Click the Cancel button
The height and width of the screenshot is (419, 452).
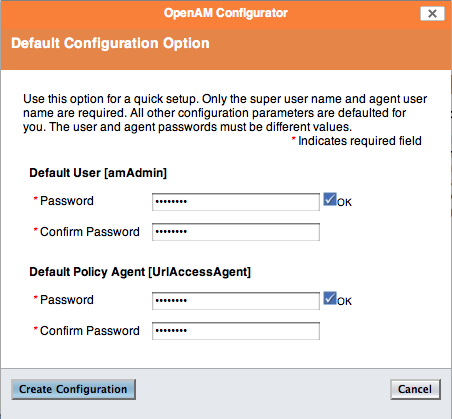pos(415,389)
